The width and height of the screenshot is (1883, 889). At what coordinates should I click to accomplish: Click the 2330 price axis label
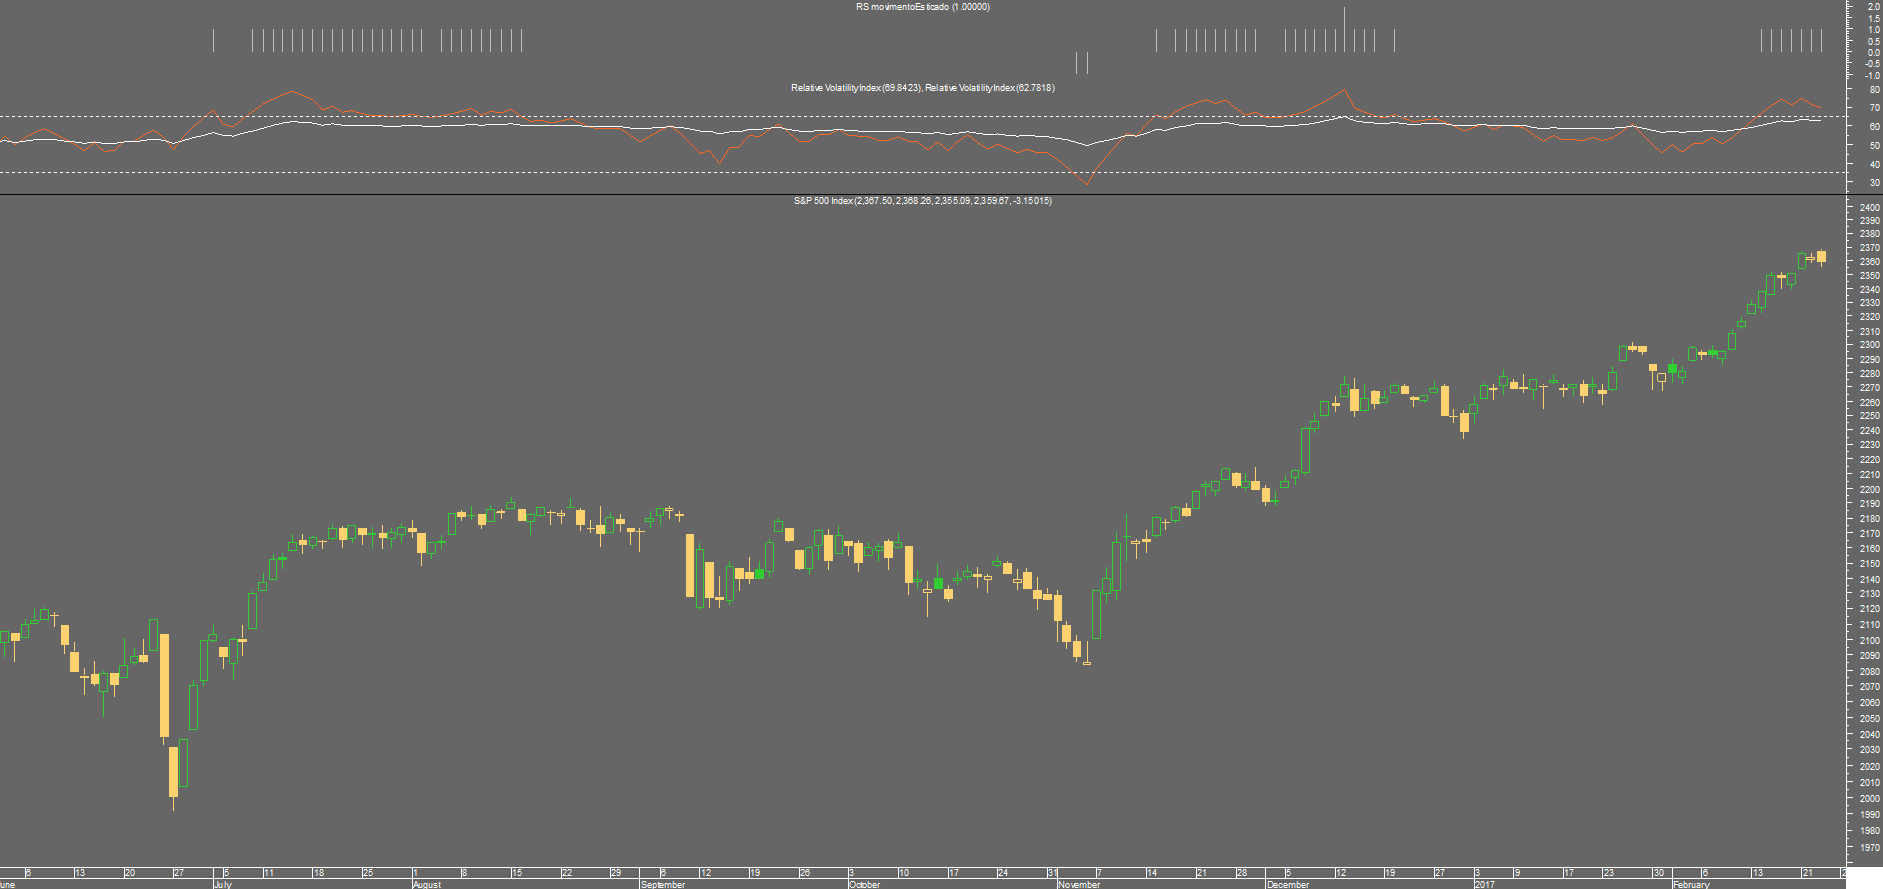tap(1869, 303)
